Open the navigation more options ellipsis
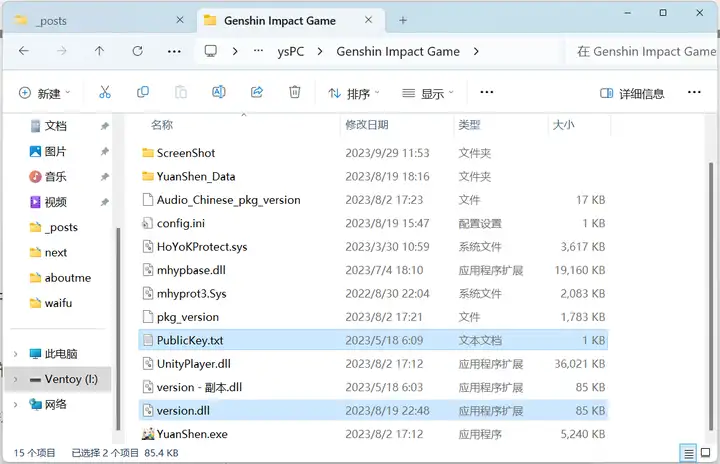This screenshot has width=720, height=464. (x=174, y=51)
